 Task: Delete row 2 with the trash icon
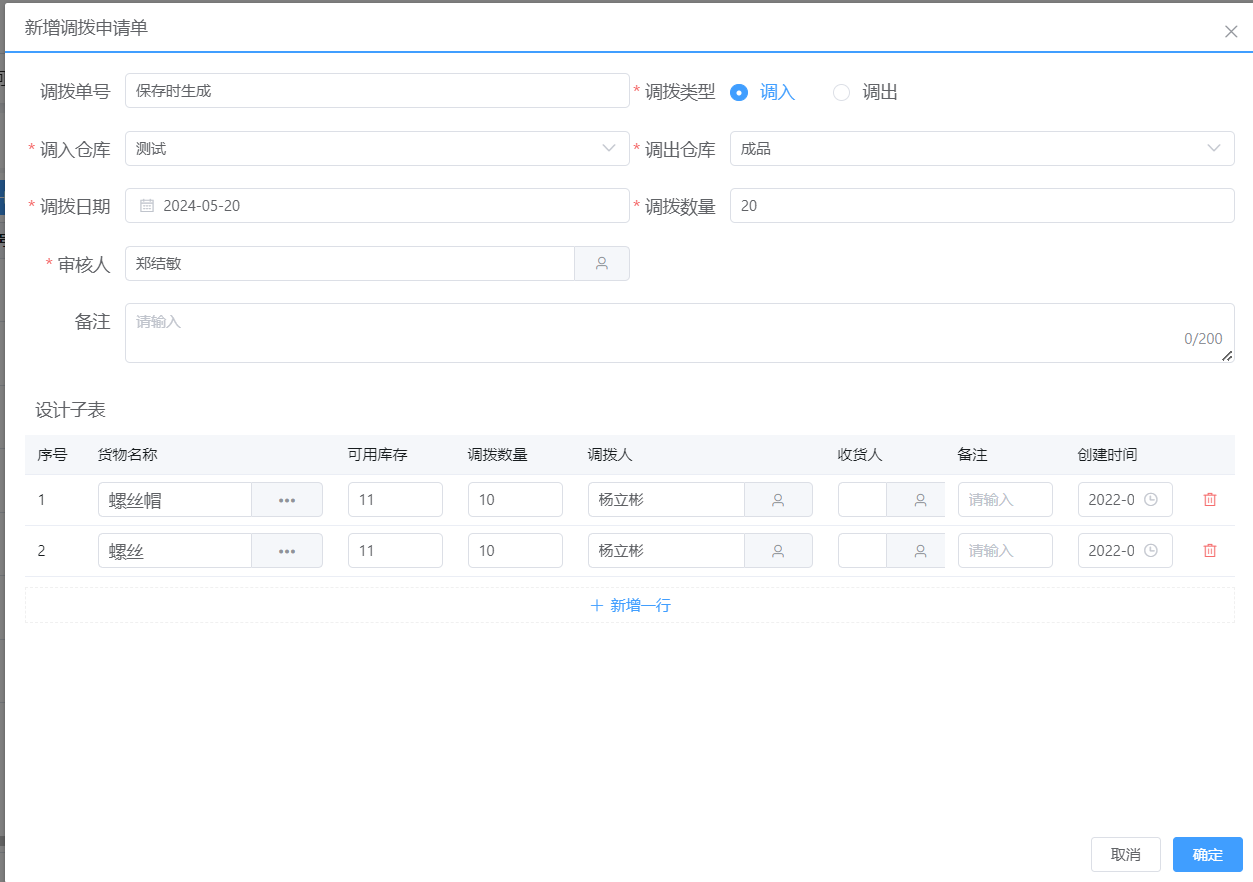(1210, 550)
